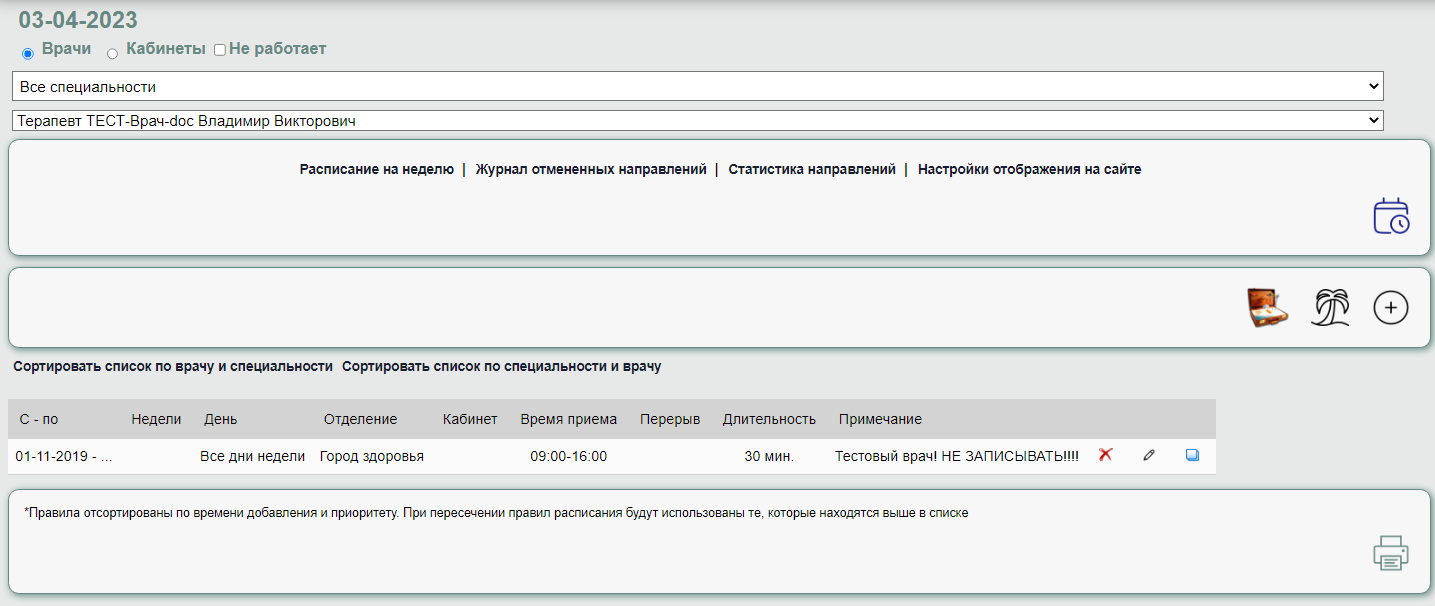Toggle the Не работает checkbox
The height and width of the screenshot is (606, 1435).
point(220,50)
